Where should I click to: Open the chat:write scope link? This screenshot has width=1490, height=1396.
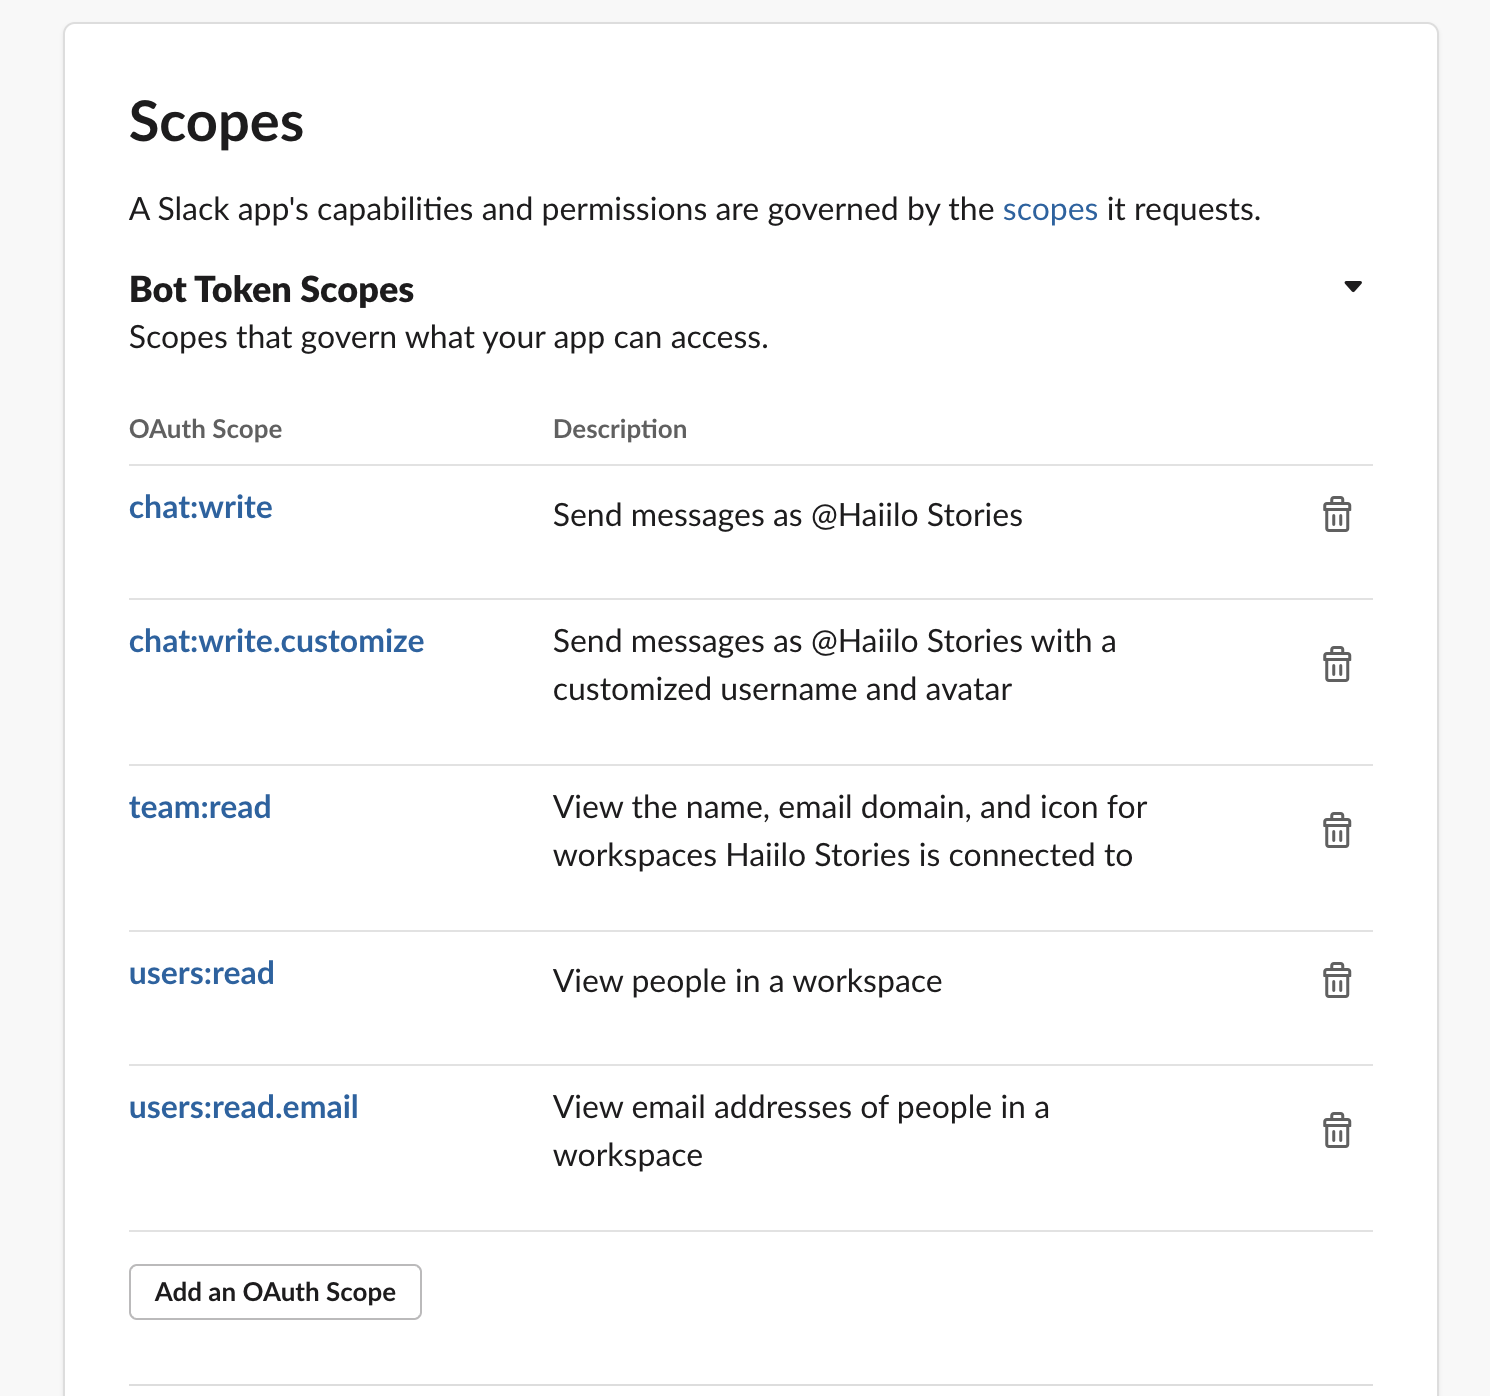click(x=201, y=508)
